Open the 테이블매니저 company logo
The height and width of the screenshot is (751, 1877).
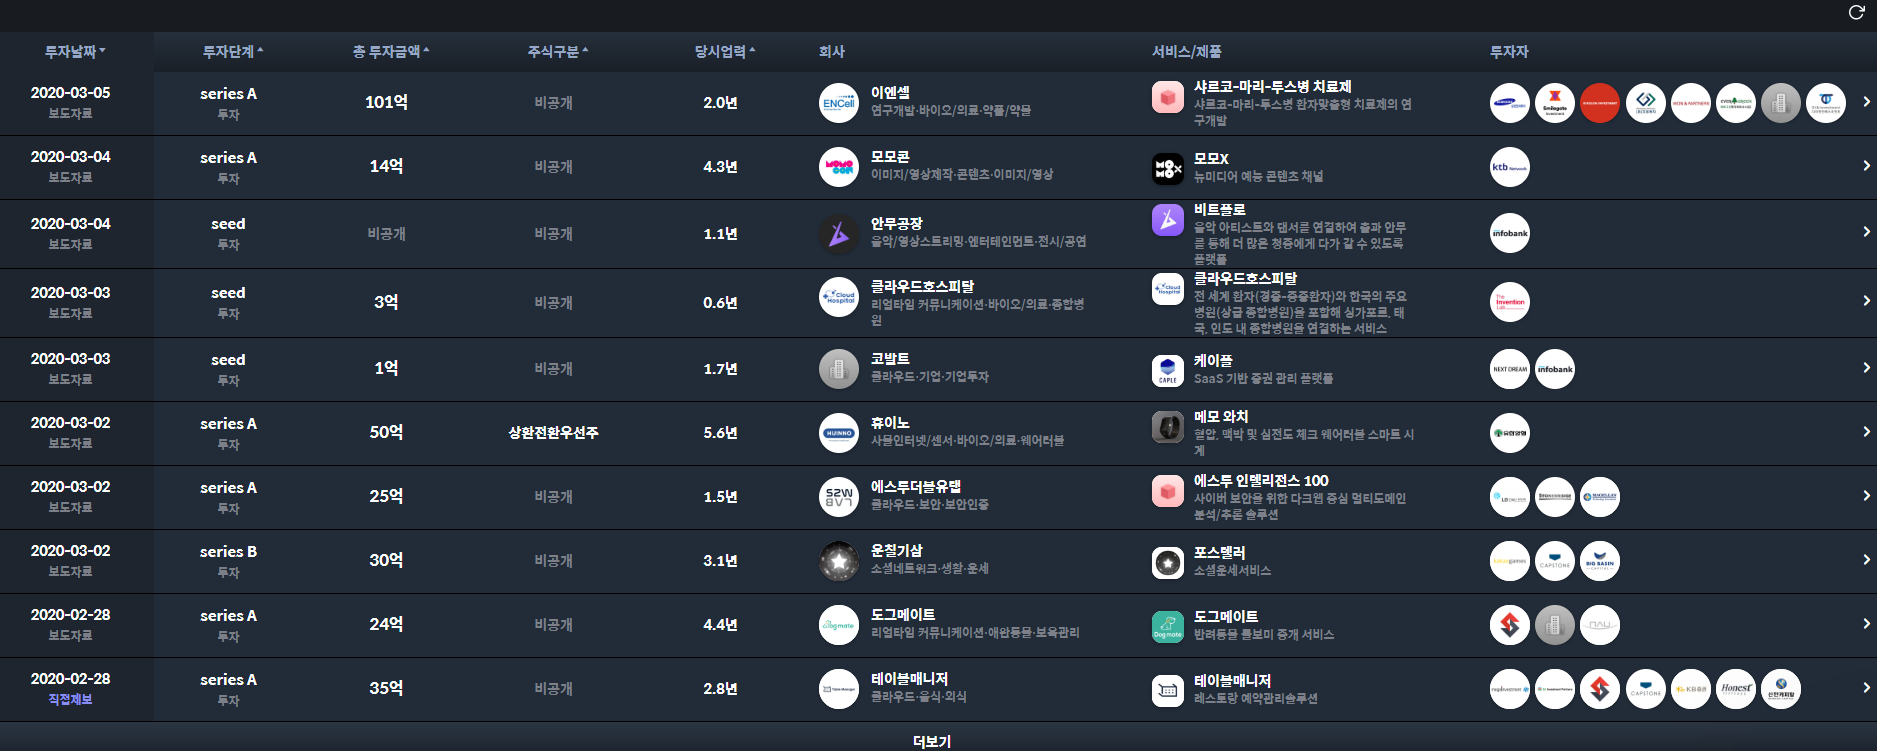(839, 689)
